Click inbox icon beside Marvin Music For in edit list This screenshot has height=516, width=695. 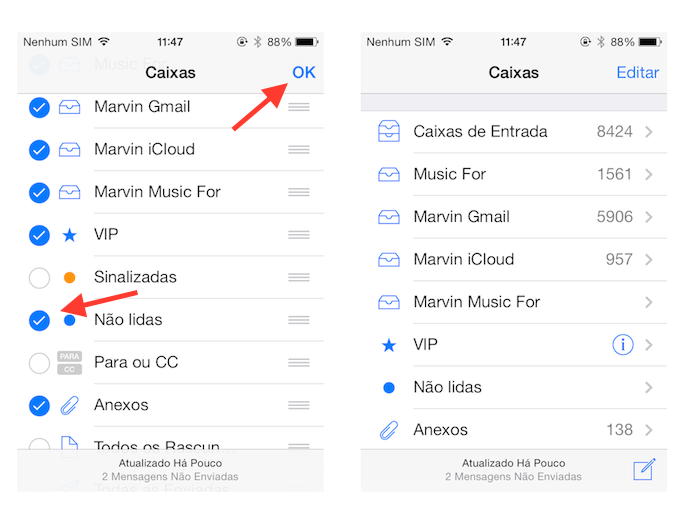click(70, 192)
